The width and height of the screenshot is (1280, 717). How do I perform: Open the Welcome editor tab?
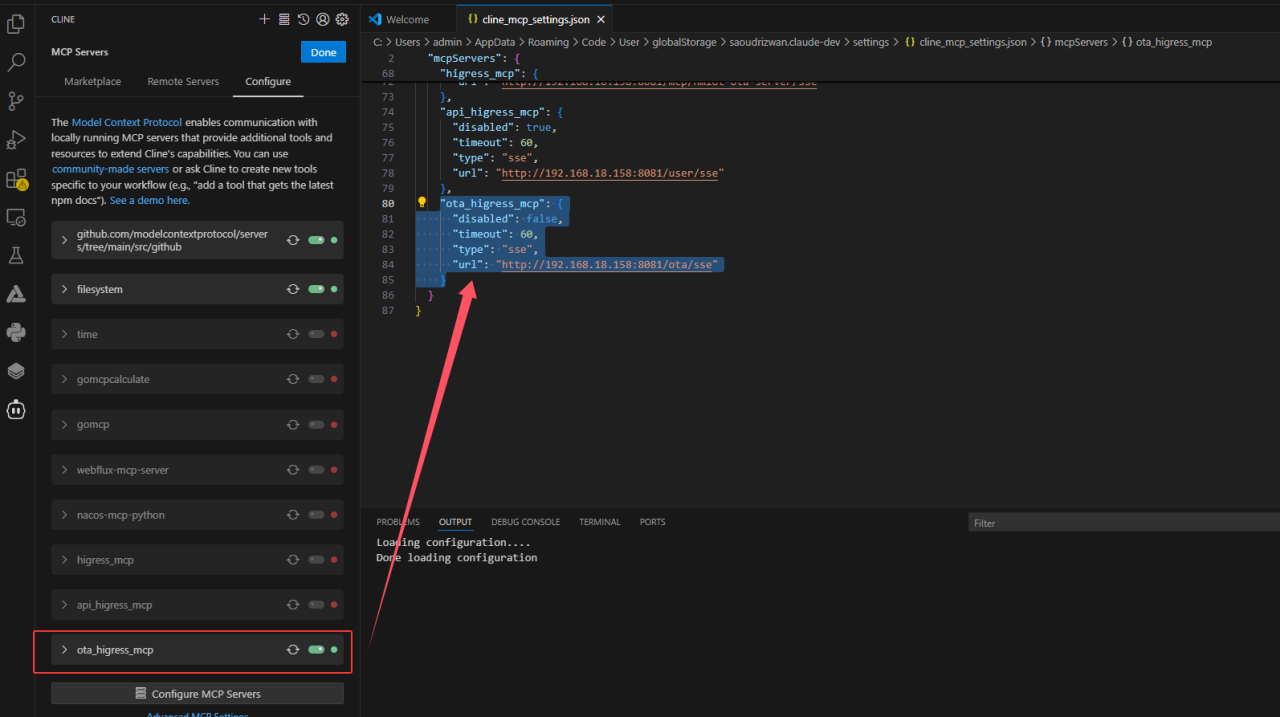[399, 19]
